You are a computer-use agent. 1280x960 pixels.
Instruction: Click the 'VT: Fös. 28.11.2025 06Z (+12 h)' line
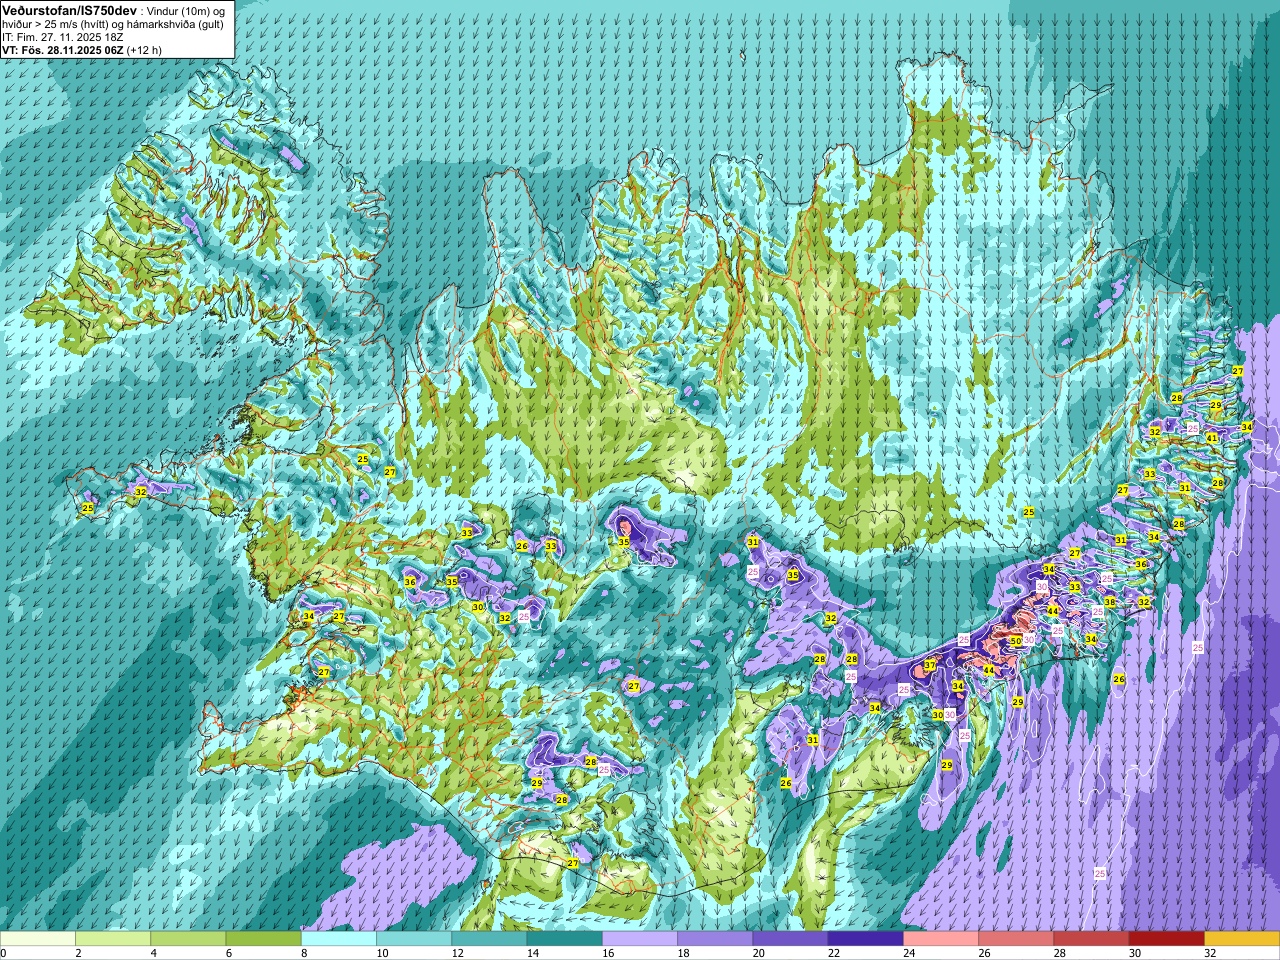pyautogui.click(x=82, y=49)
